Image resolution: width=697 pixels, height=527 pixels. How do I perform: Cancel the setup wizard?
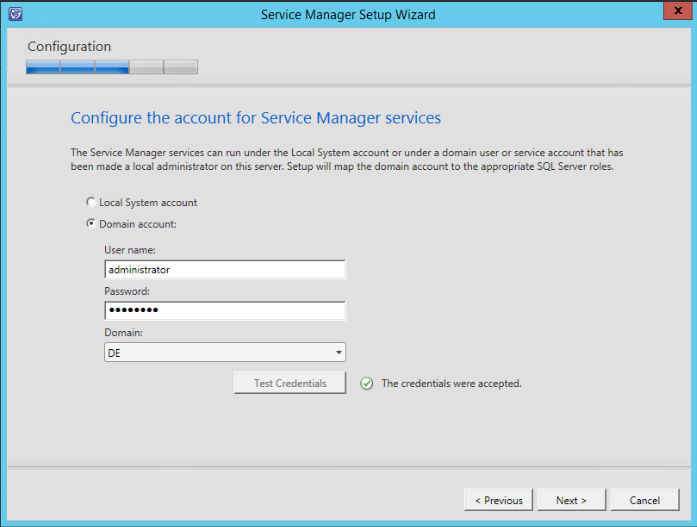(644, 500)
